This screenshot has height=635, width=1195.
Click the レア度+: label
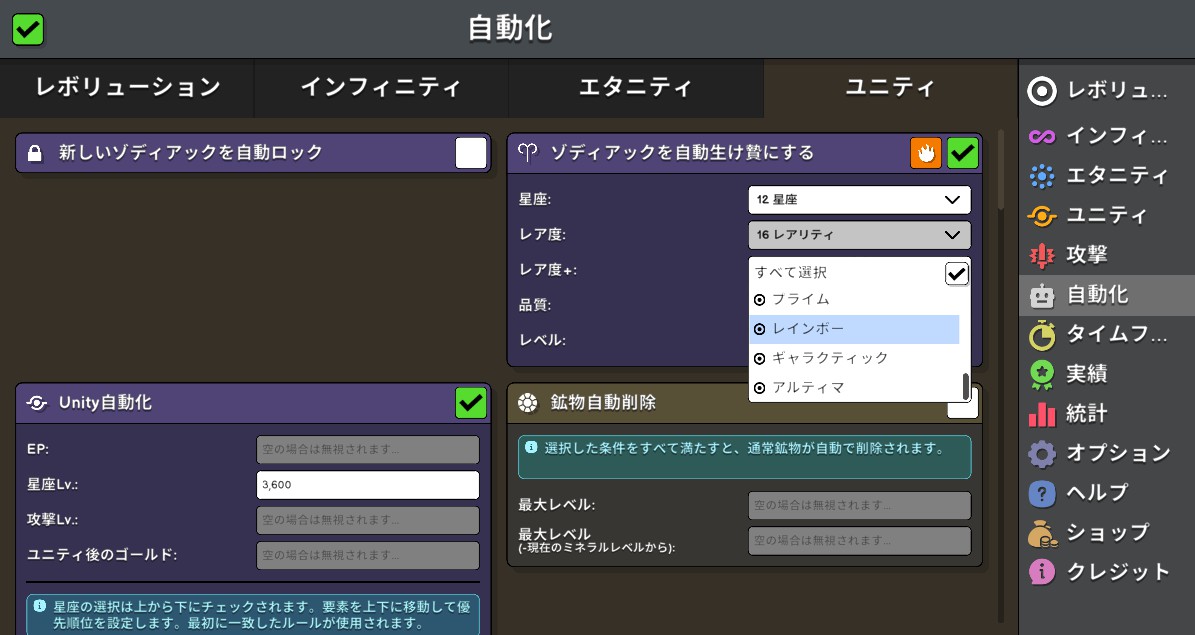(548, 270)
